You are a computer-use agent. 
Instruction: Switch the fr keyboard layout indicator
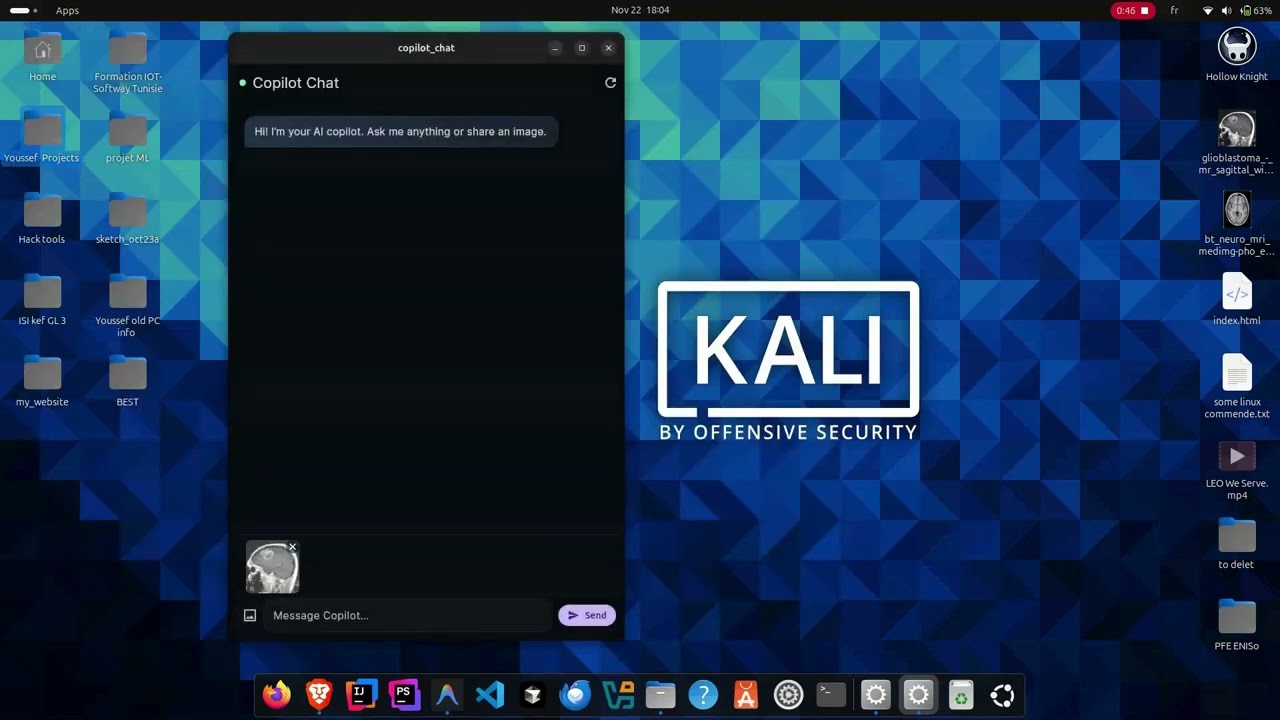(x=1174, y=10)
